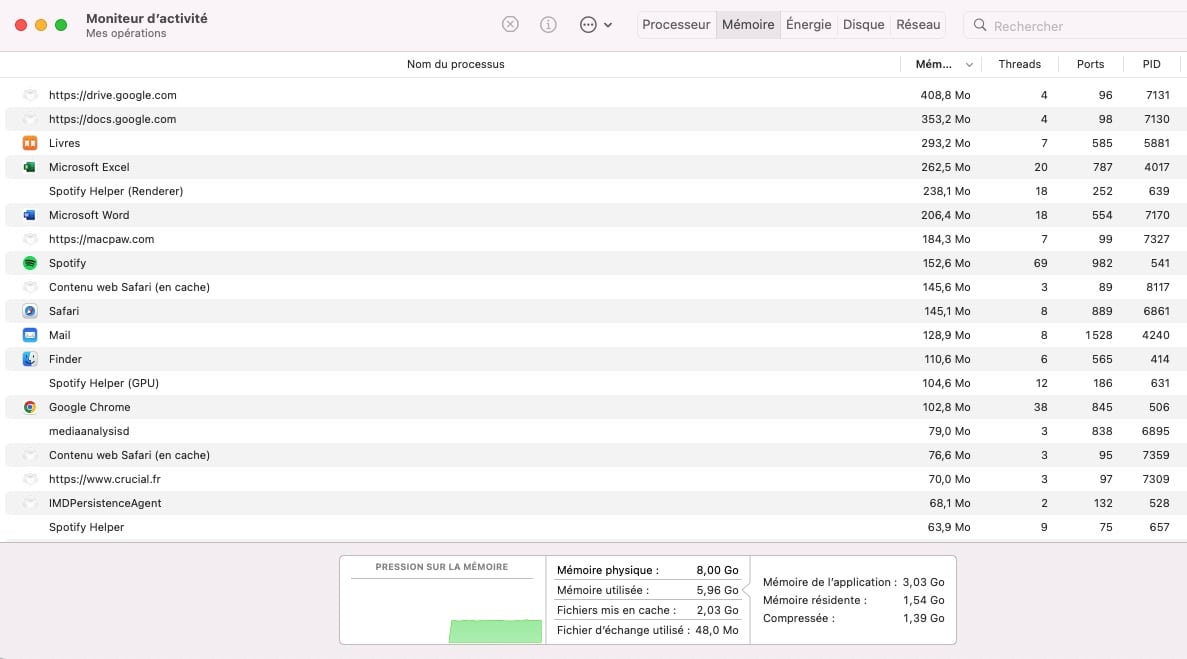
Task: Click the Finder face icon
Action: click(30, 359)
